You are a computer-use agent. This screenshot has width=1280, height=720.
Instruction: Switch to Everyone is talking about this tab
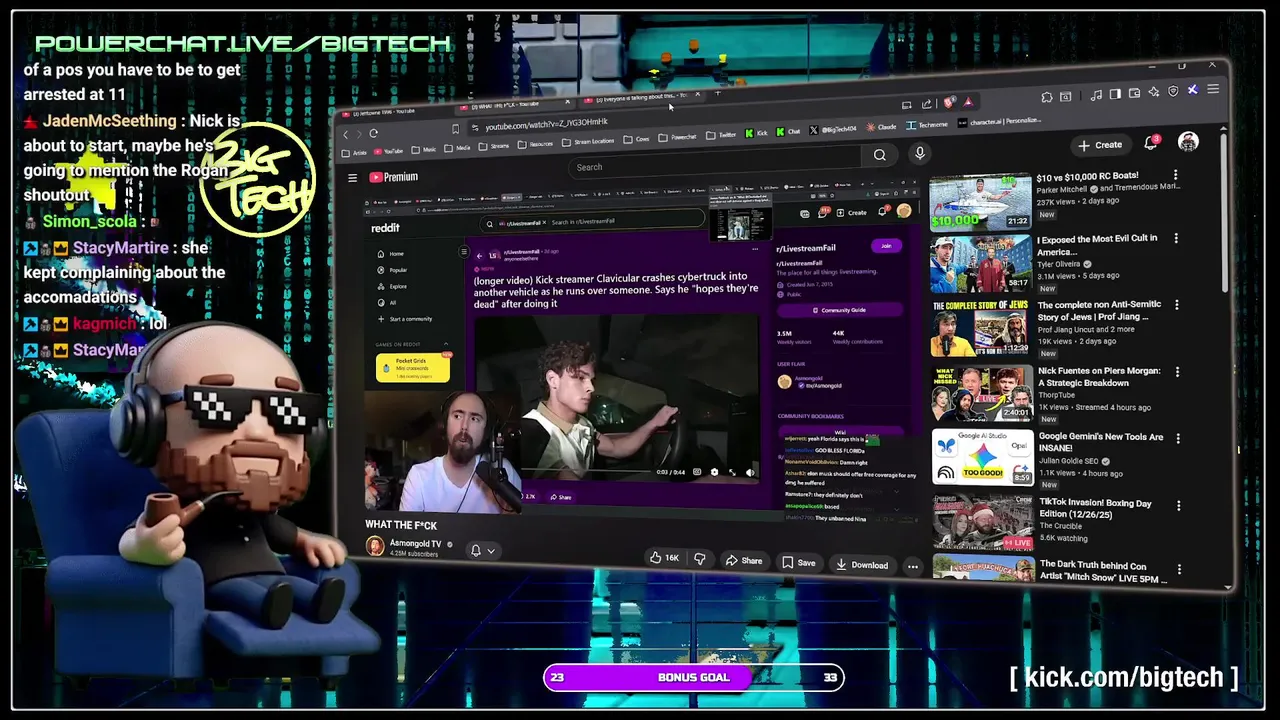640,97
